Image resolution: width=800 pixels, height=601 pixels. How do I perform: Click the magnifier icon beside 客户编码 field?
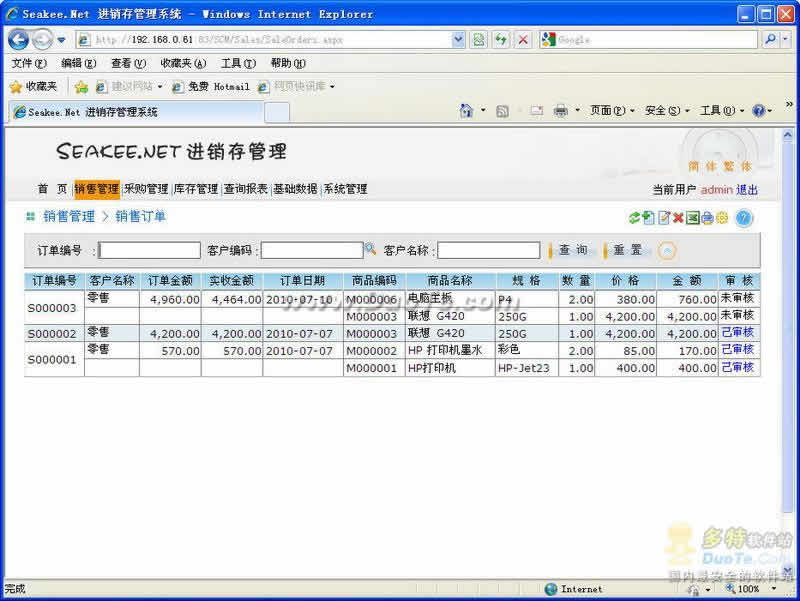[370, 249]
